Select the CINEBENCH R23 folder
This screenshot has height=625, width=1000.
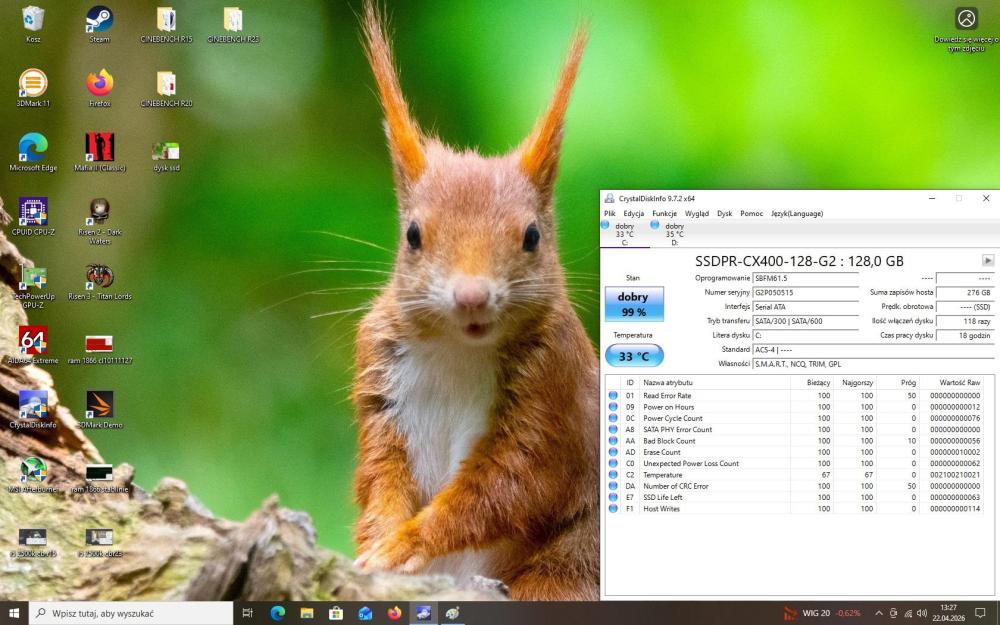233,24
